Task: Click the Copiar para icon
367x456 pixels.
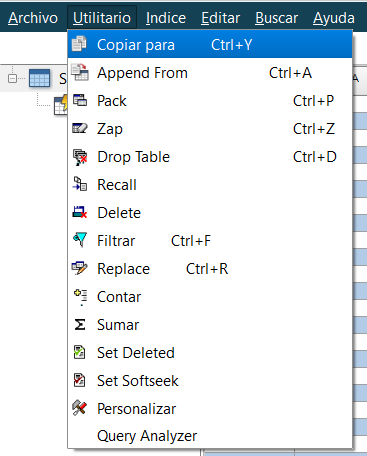Action: point(79,44)
